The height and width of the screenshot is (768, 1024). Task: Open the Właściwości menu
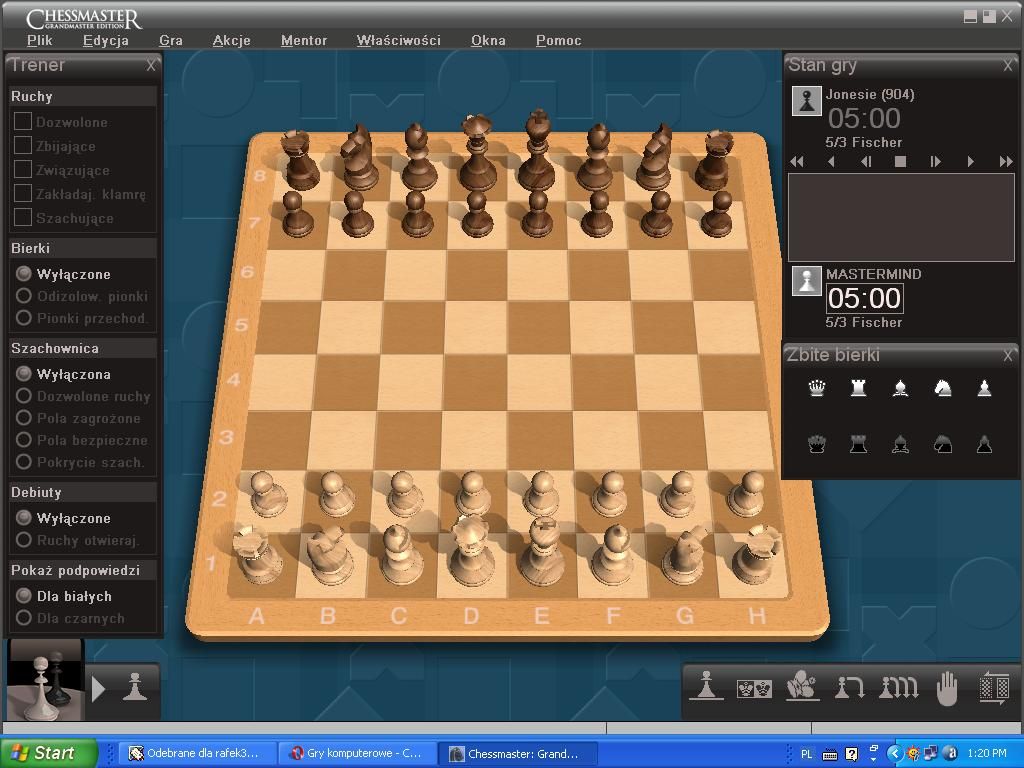(398, 40)
